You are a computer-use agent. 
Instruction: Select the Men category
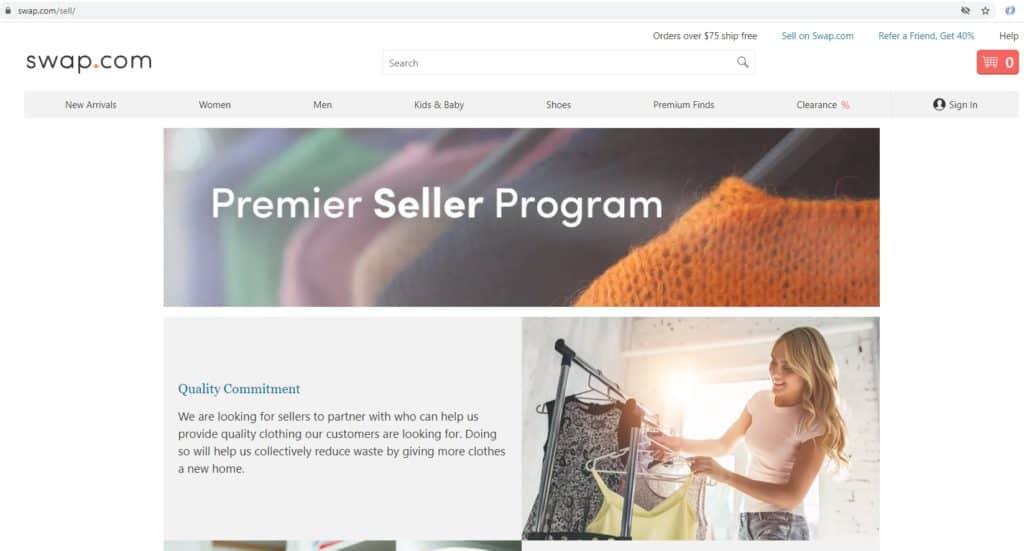coord(323,104)
